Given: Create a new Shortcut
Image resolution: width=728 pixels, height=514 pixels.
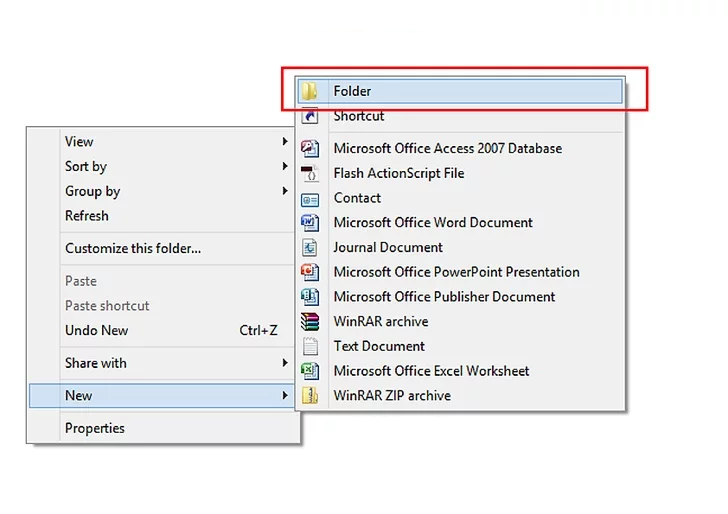Looking at the screenshot, I should click(358, 116).
